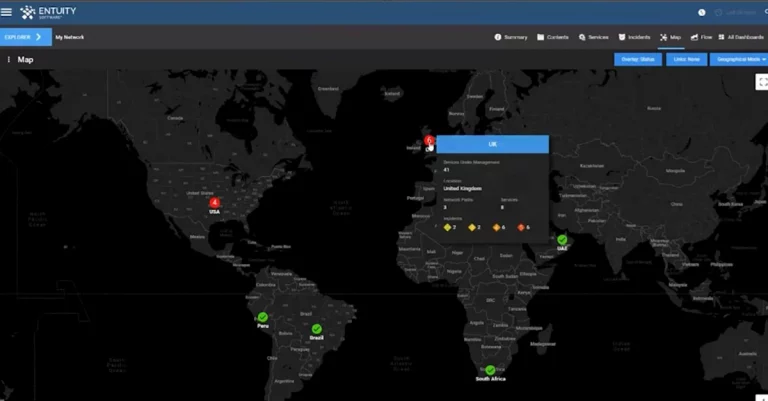Screen dimensions: 768x401
Task: Click the United Kingdom location text
Action: [x=462, y=189]
